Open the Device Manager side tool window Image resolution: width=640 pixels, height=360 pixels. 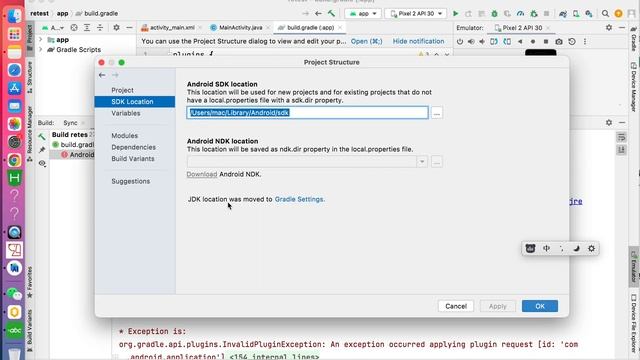point(633,87)
